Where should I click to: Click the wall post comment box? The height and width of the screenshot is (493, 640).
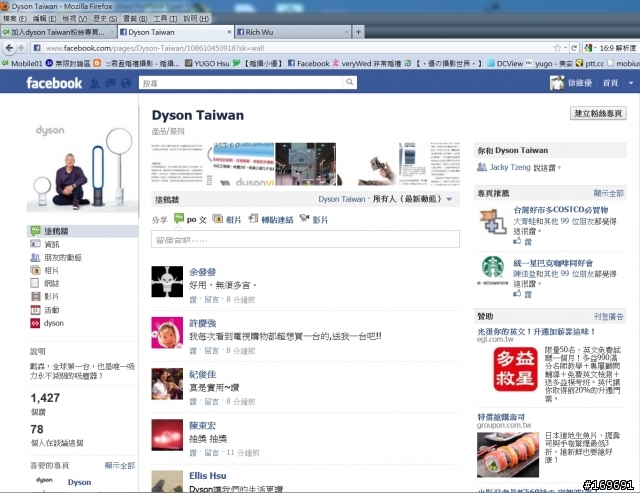(305, 240)
